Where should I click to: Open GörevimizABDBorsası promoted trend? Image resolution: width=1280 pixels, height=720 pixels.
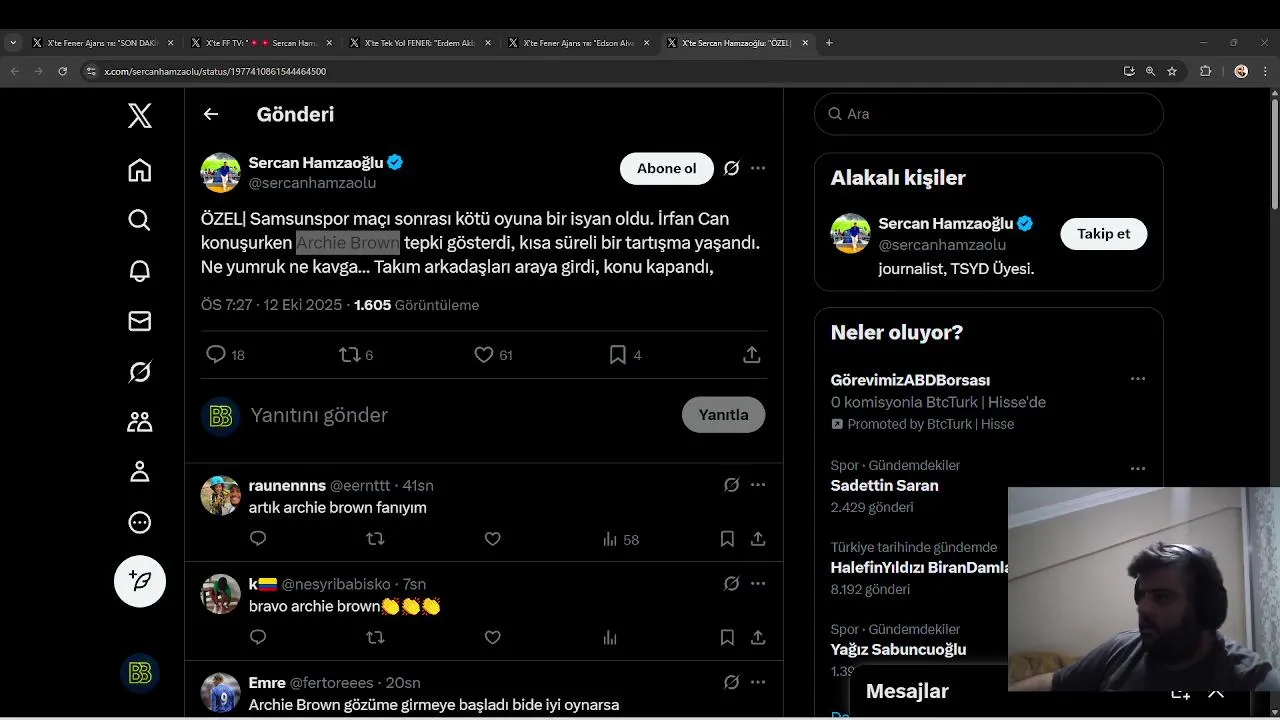click(x=910, y=380)
